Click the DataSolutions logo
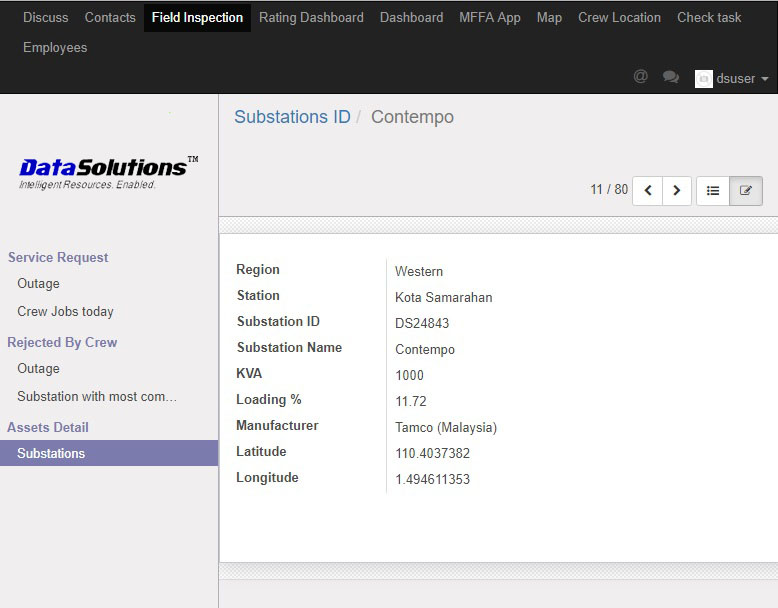 tap(108, 171)
